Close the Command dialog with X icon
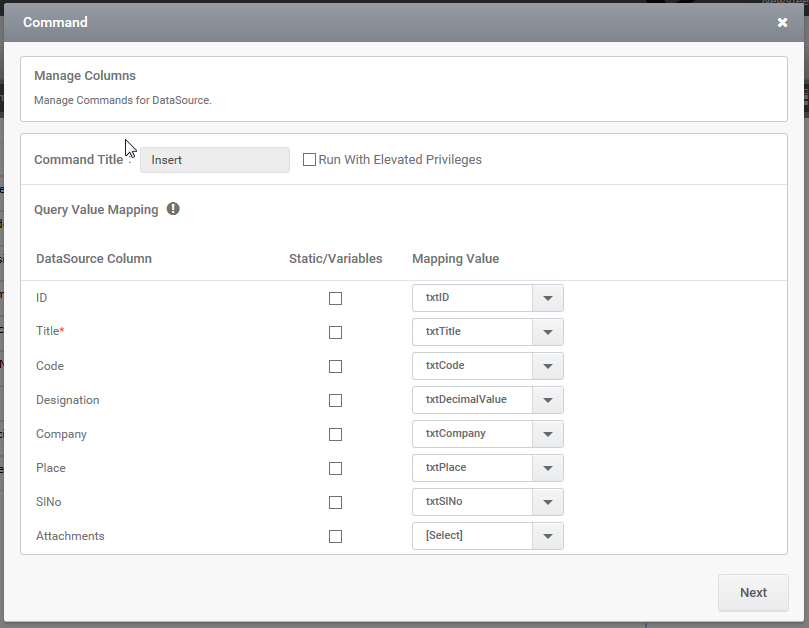 (x=782, y=23)
